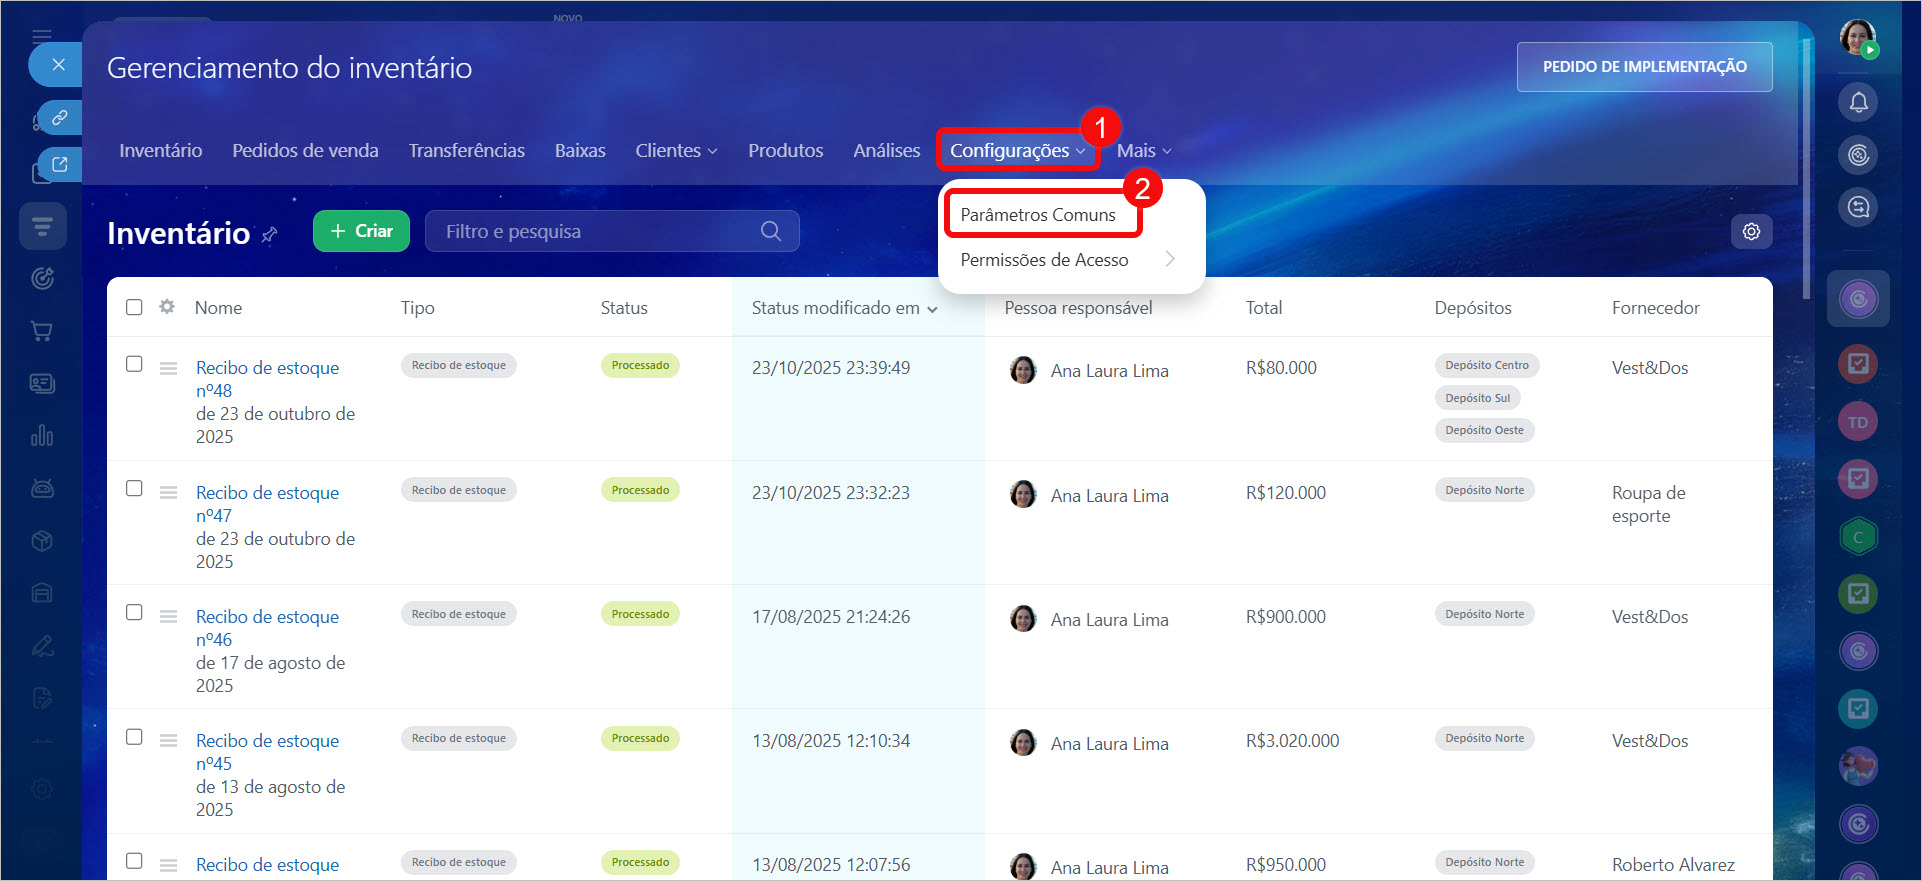This screenshot has width=1922, height=881.
Task: Select Parâmetros Comuns menu option
Action: coord(1038,215)
